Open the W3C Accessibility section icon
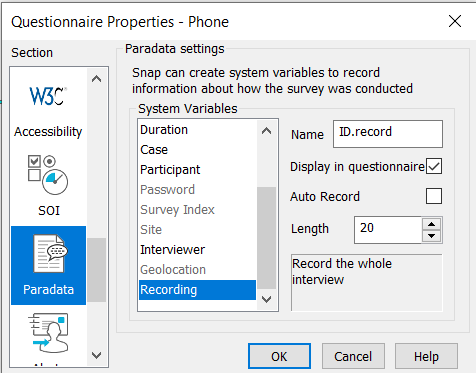 (x=48, y=110)
